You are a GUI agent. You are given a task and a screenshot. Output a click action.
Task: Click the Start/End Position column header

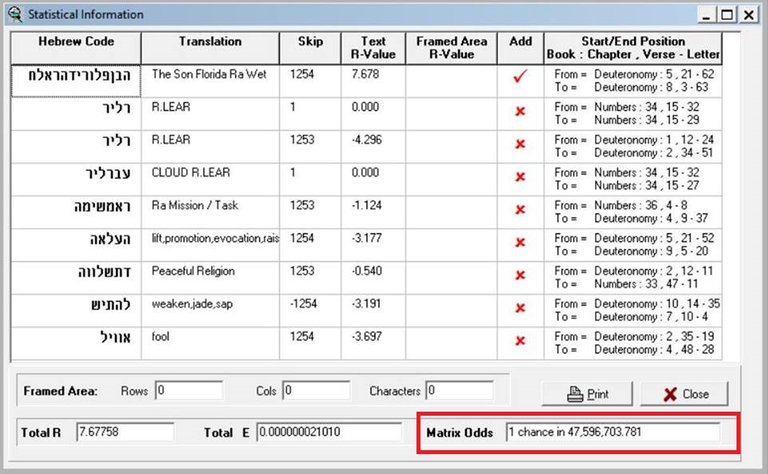(x=633, y=48)
